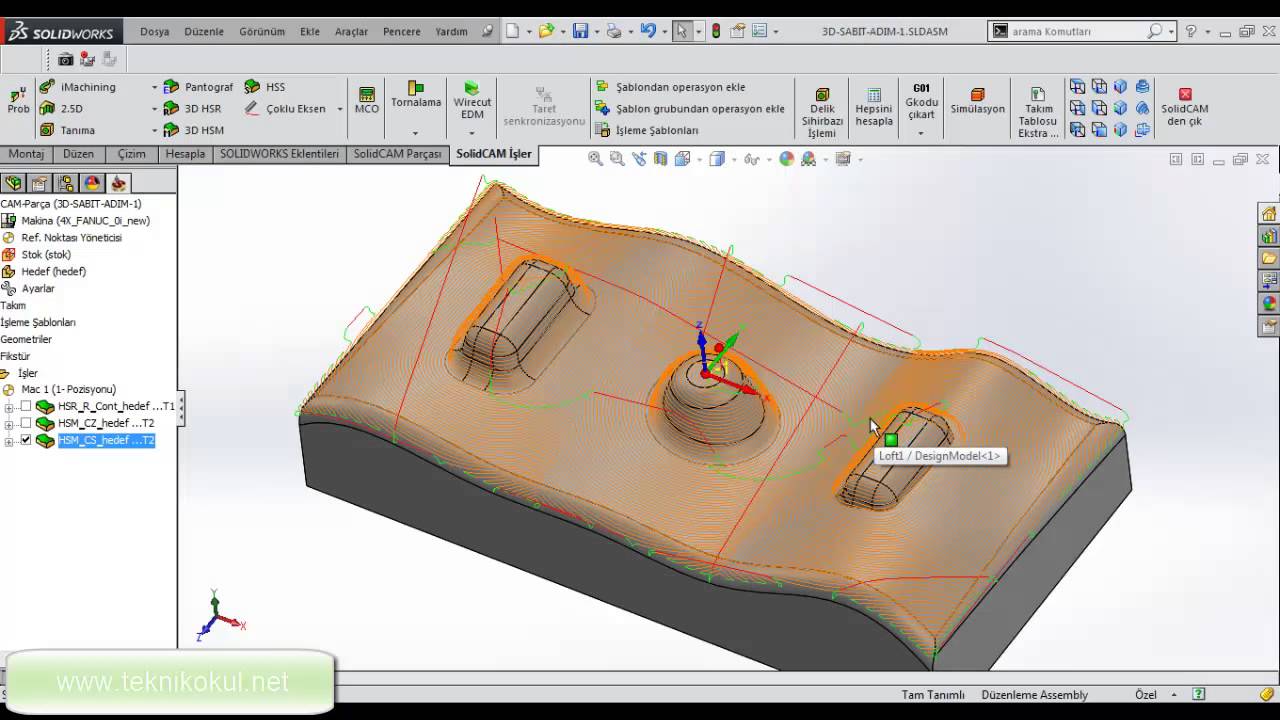Open Takım Tablosu Ekstra
The height and width of the screenshot is (720, 1280).
(x=1038, y=113)
